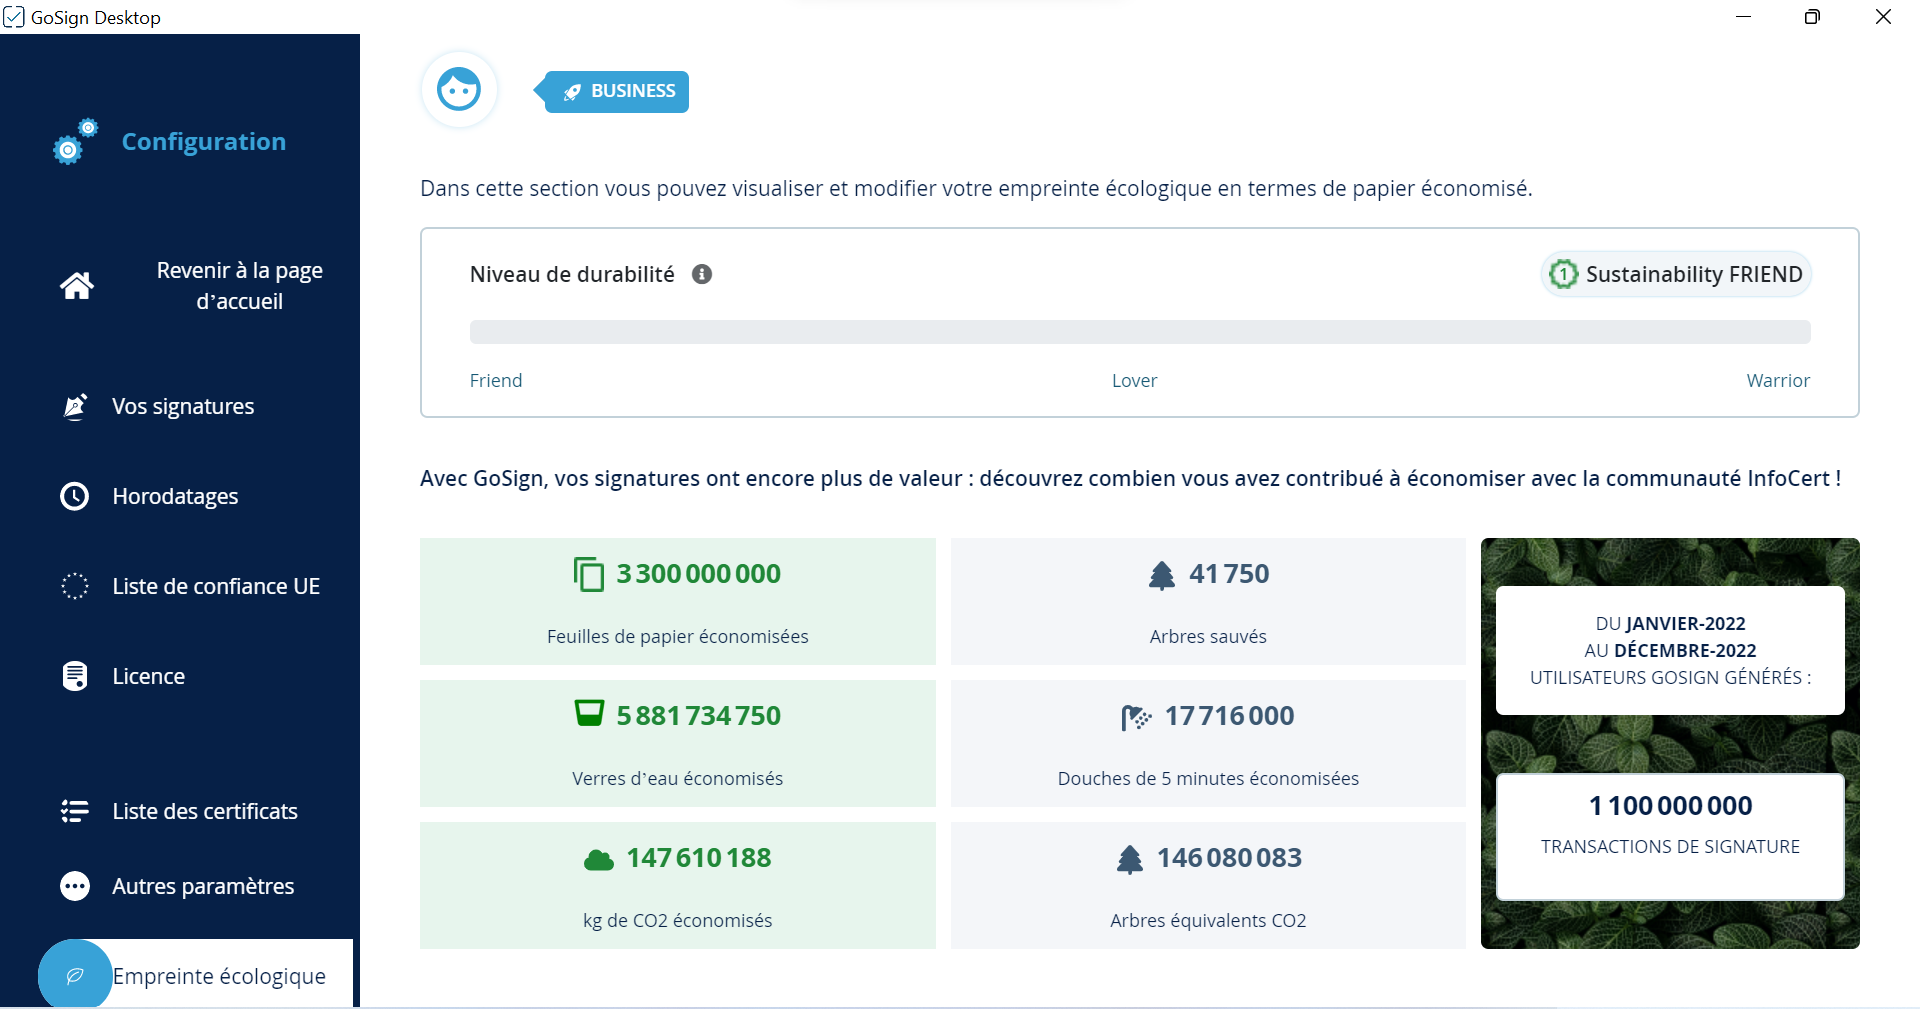Click the Liste de confiance UE stars icon
Image resolution: width=1920 pixels, height=1009 pixels.
(74, 586)
